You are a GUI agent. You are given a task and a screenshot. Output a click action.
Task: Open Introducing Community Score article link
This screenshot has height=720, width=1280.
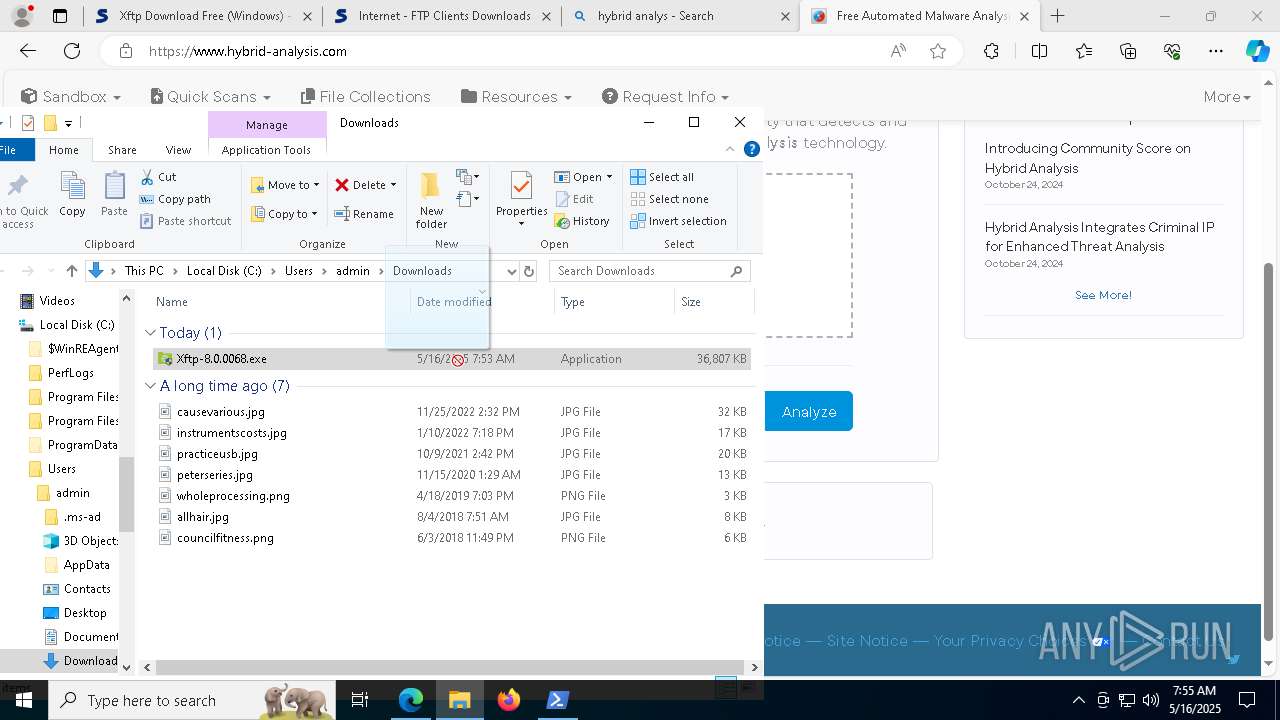point(1087,158)
